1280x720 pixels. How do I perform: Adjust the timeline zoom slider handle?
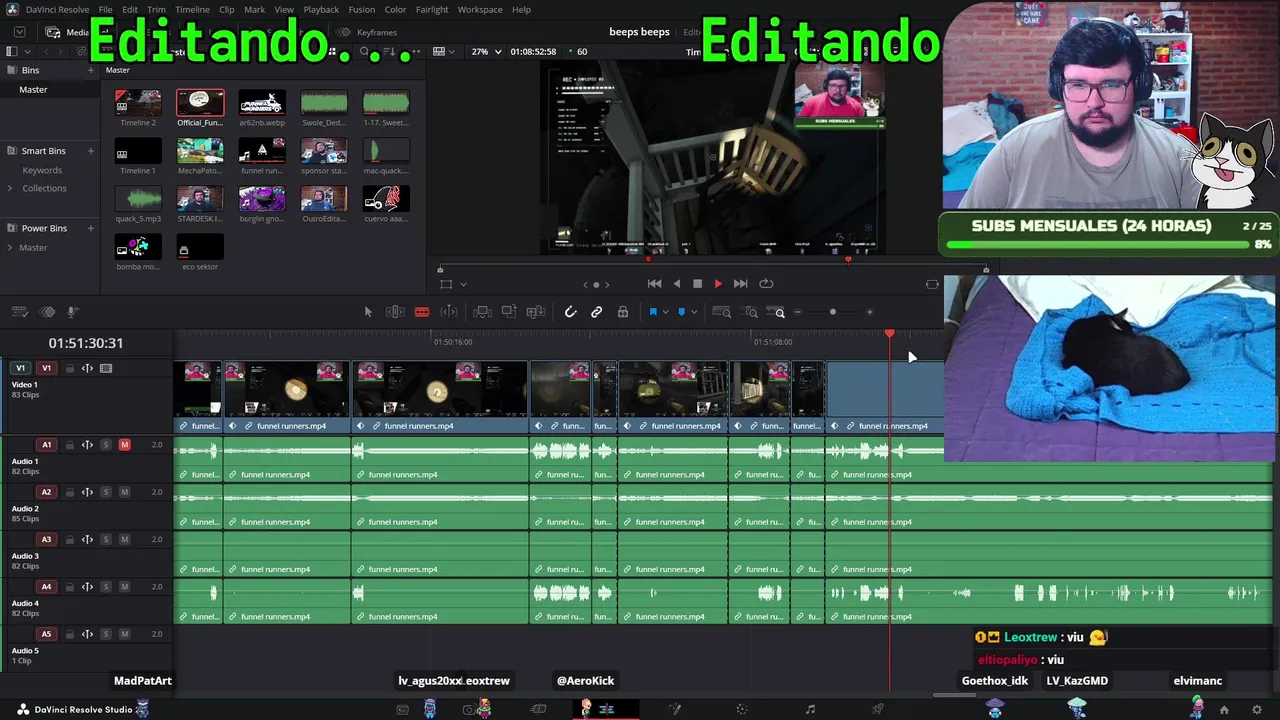pyautogui.click(x=833, y=312)
